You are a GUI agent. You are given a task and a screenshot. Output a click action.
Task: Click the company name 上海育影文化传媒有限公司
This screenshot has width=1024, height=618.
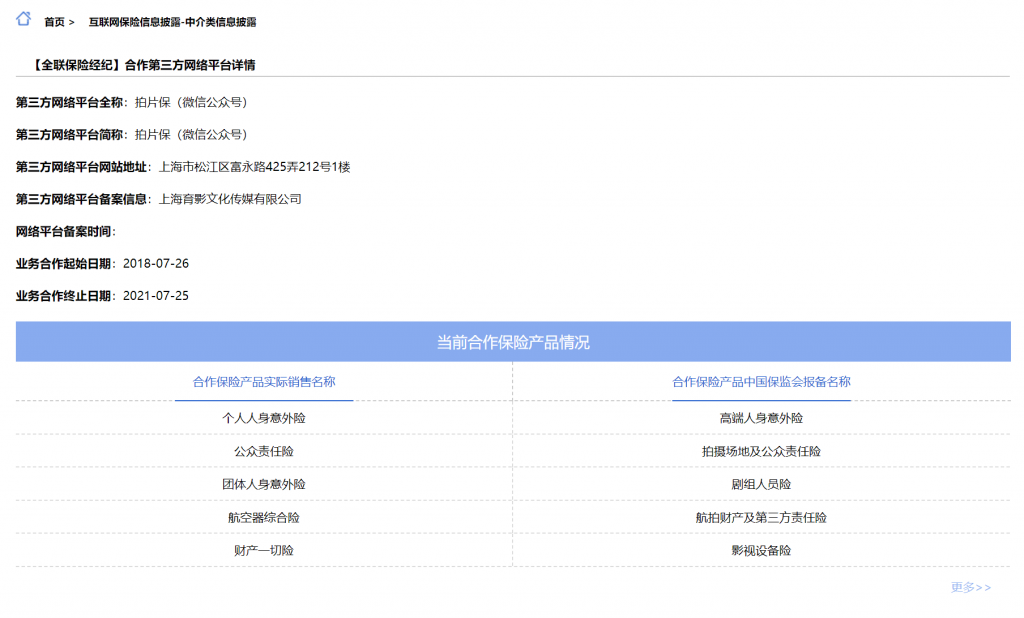(230, 199)
